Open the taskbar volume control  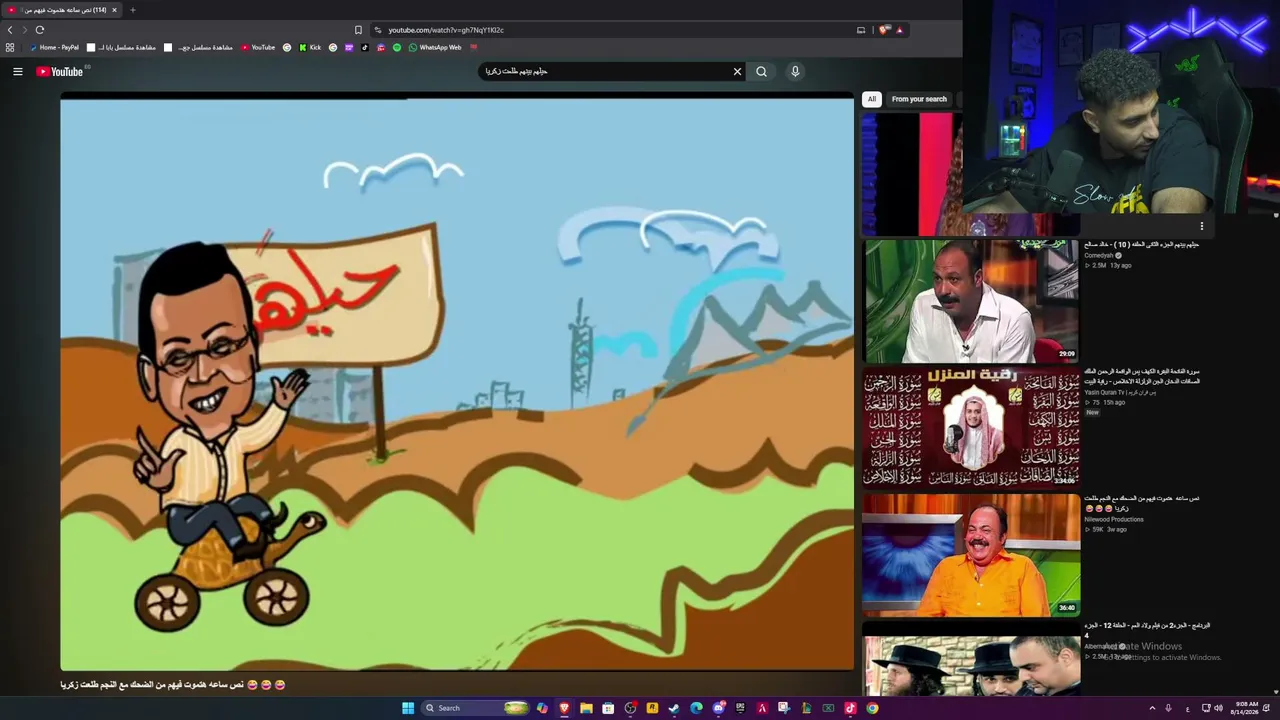[x=1218, y=708]
